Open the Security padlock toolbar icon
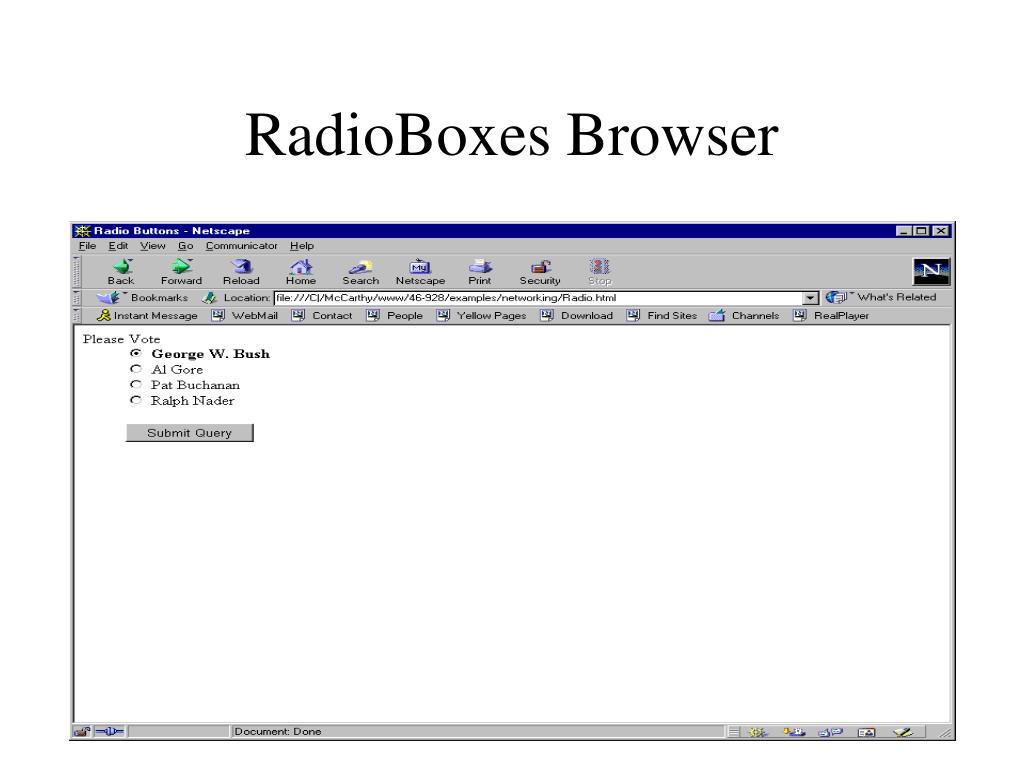Image resolution: width=1024 pixels, height=768 pixels. pyautogui.click(x=540, y=266)
